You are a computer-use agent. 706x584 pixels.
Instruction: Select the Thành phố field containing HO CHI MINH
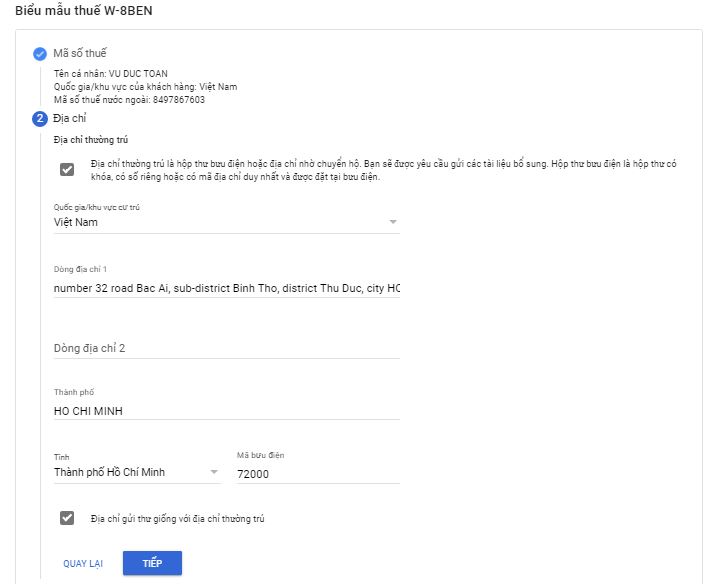click(x=226, y=410)
